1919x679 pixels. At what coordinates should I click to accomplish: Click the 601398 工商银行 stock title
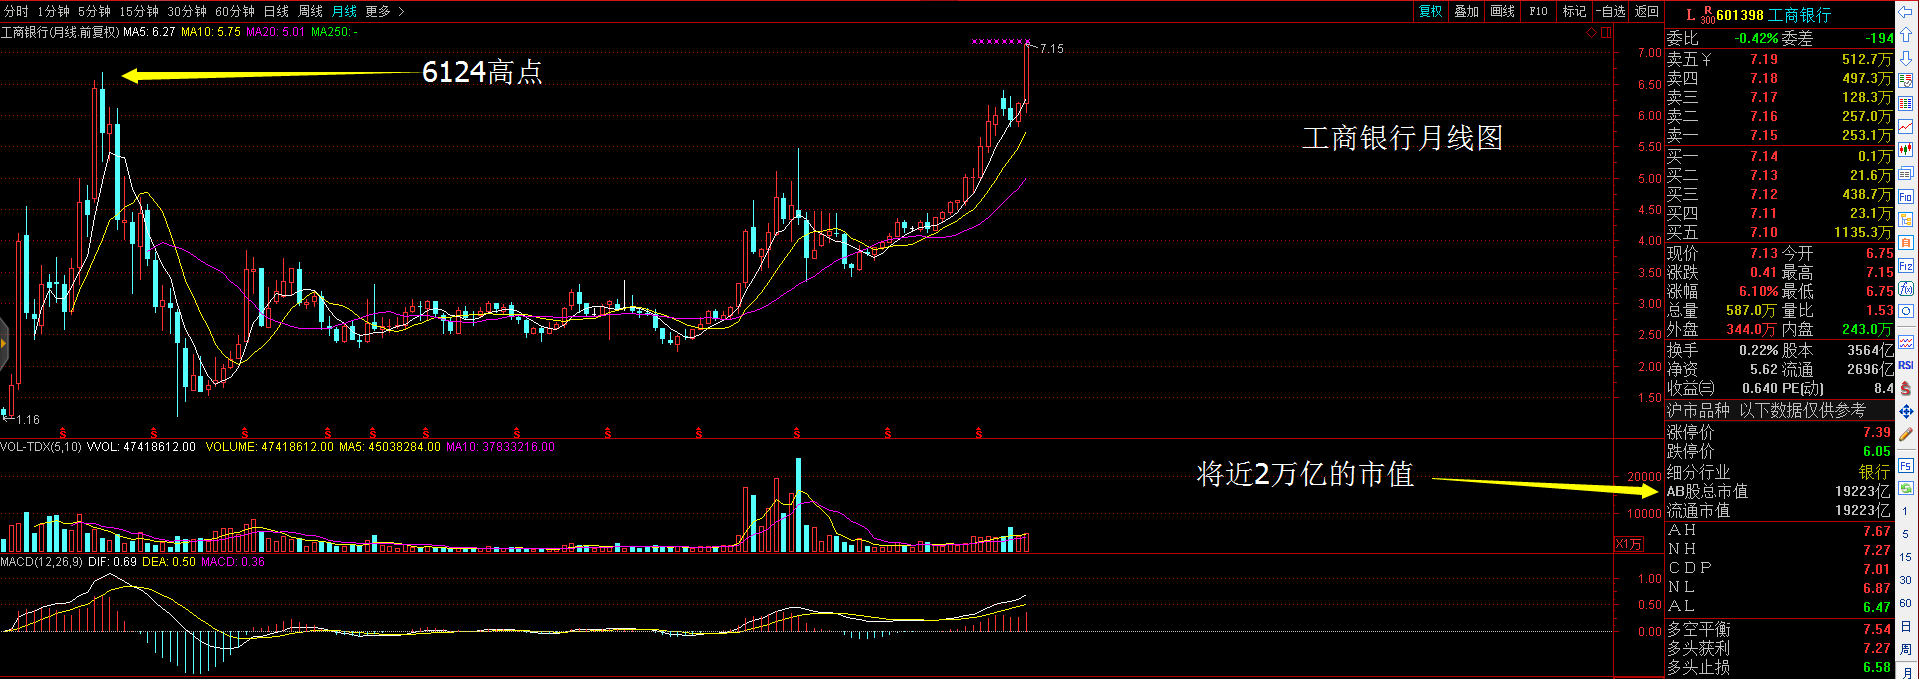tap(1773, 15)
